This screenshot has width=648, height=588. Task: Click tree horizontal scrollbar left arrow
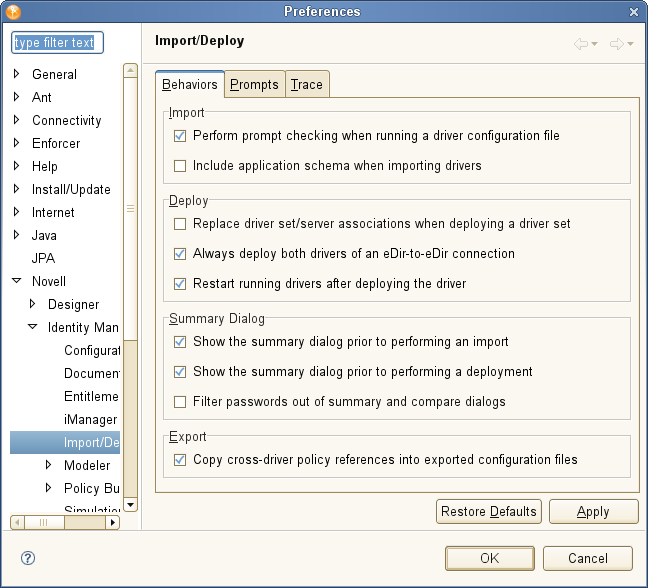[17, 522]
